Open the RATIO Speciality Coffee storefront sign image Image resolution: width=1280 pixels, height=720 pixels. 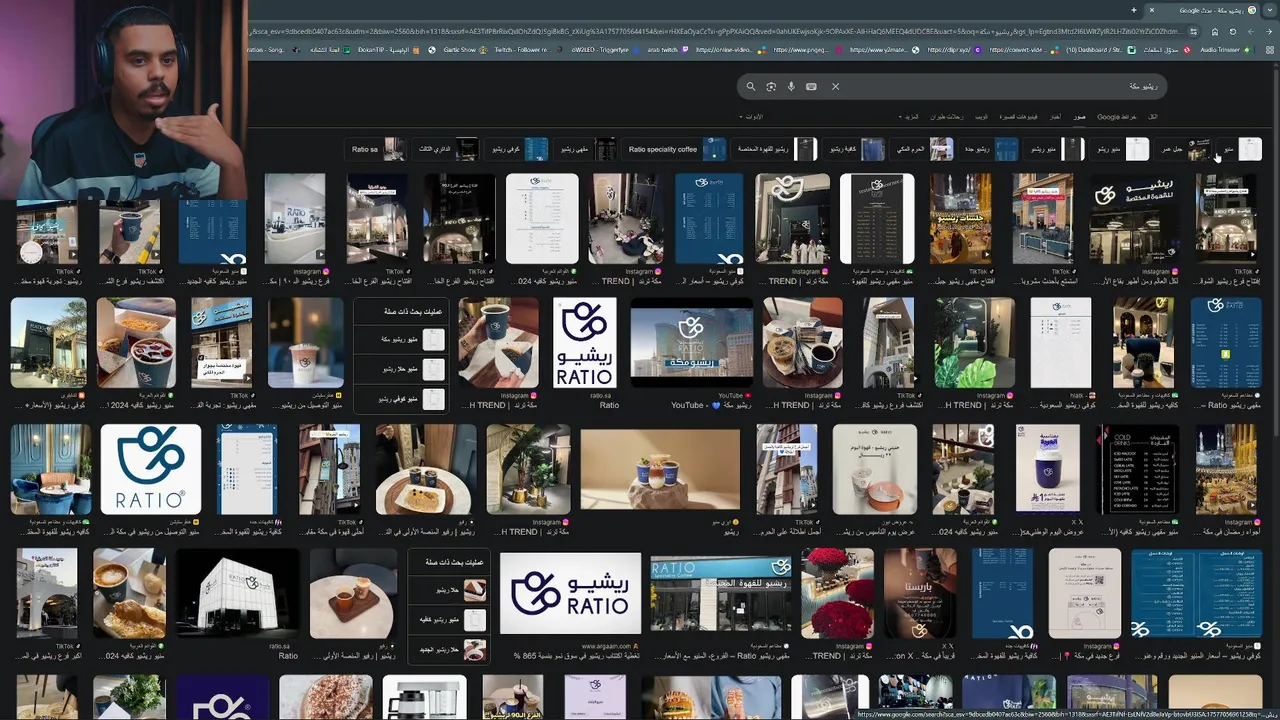click(x=721, y=595)
